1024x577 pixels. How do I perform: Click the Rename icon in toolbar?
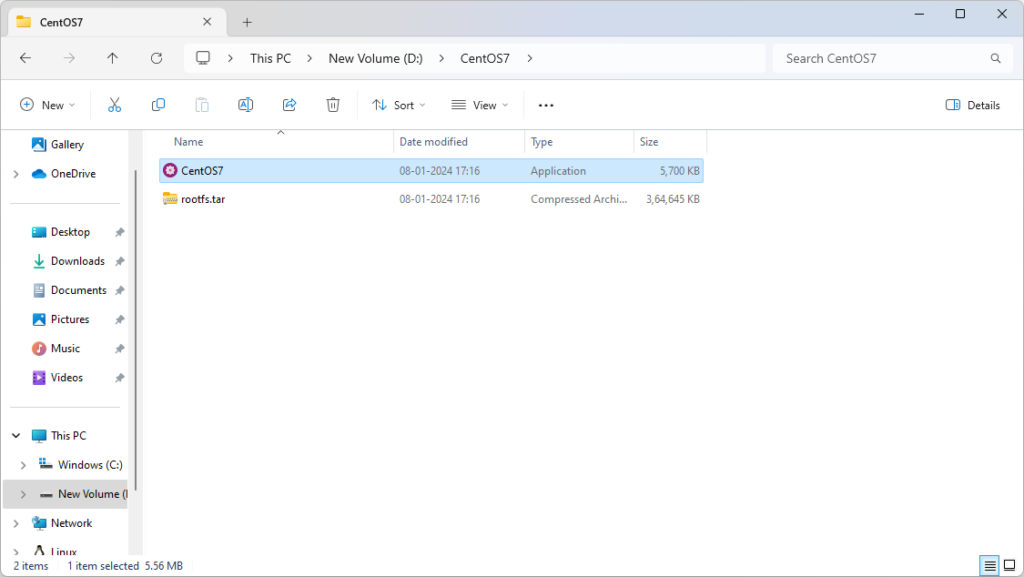click(x=246, y=105)
